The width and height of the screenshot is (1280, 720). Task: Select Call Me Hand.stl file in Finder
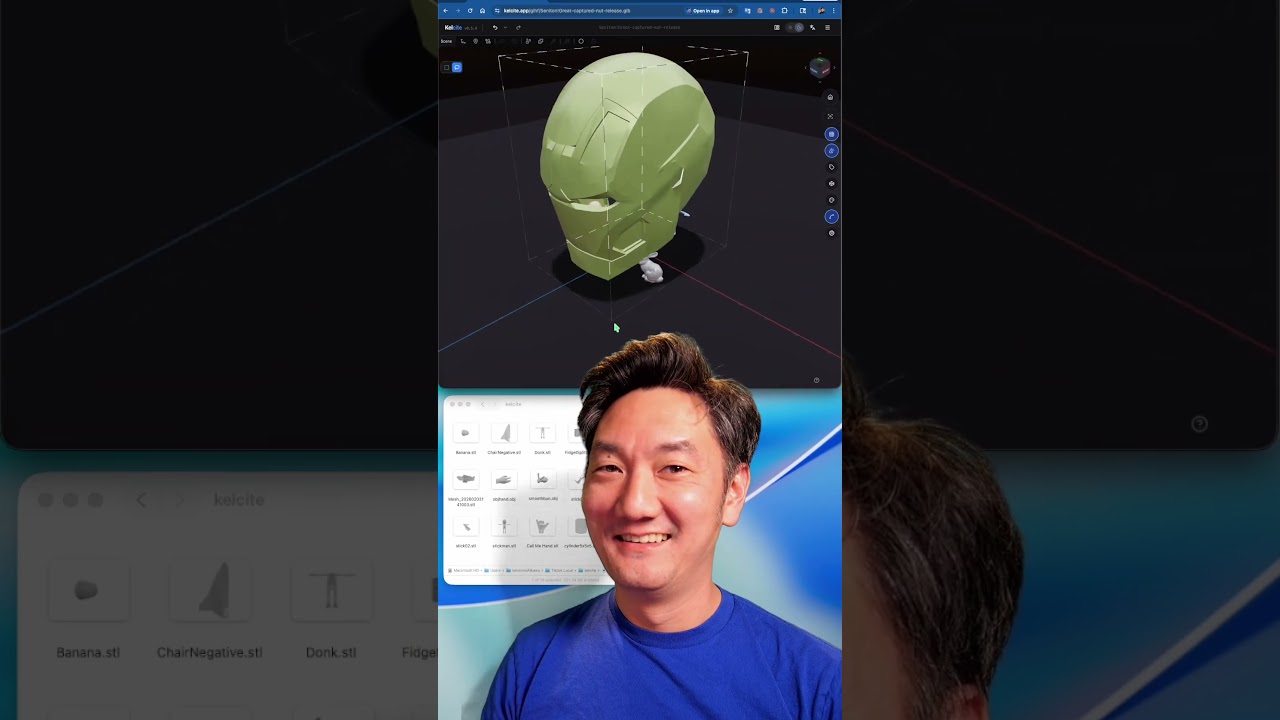tap(542, 532)
